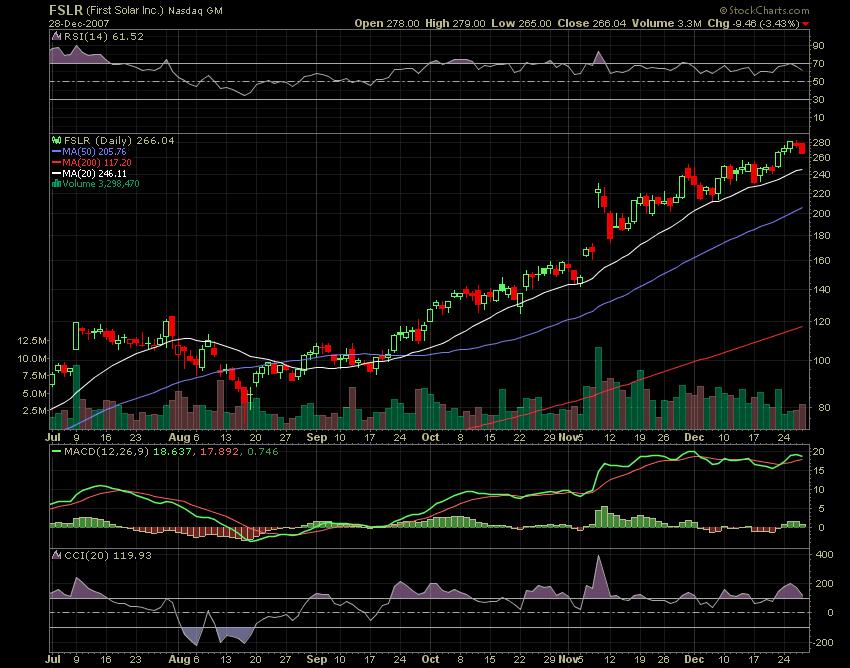This screenshot has height=668, width=850.
Task: Click the Sep label under the volume bars
Action: [317, 438]
